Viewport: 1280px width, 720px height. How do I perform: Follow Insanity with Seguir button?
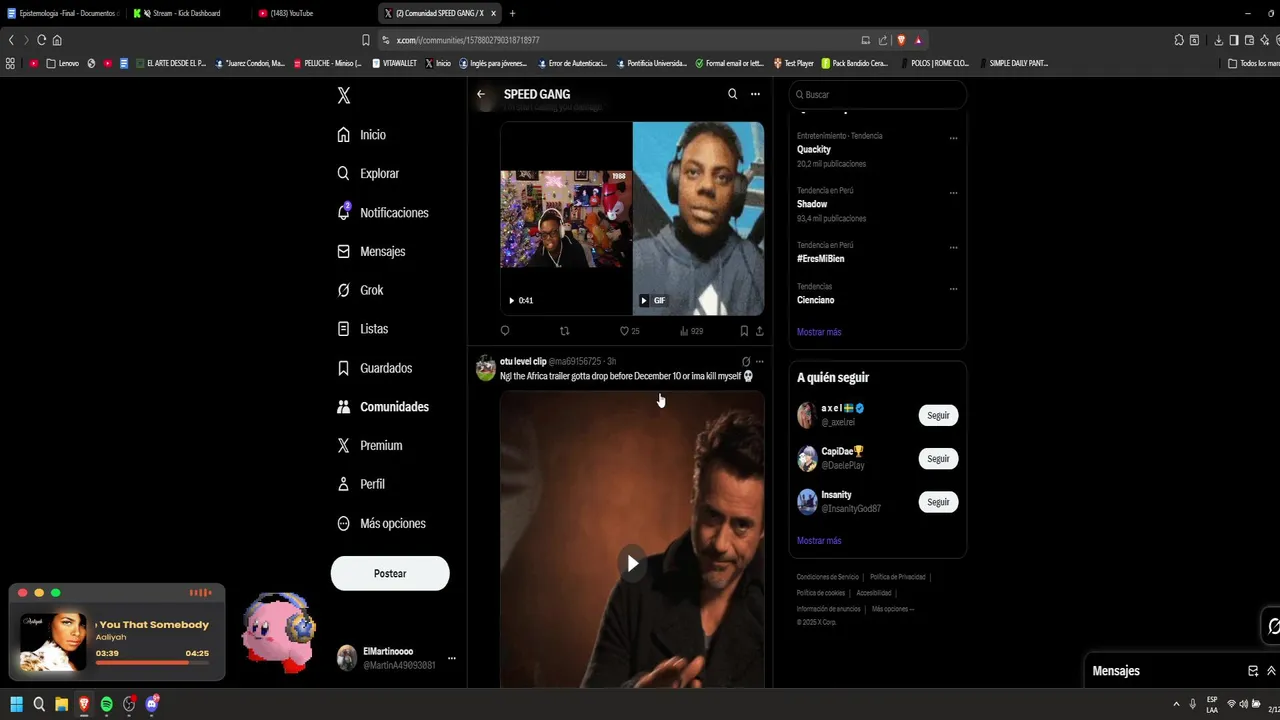coord(938,502)
